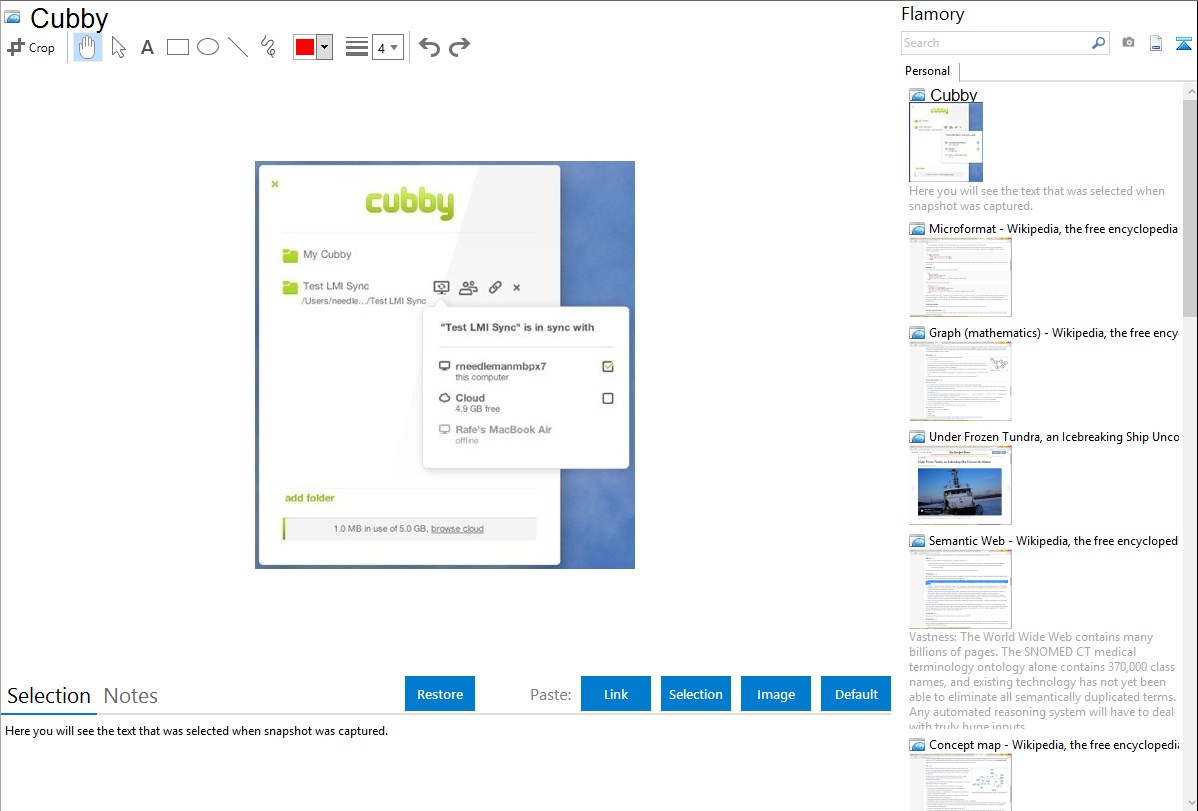Select the Concept map - Wikipedia title

pyautogui.click(x=1054, y=744)
